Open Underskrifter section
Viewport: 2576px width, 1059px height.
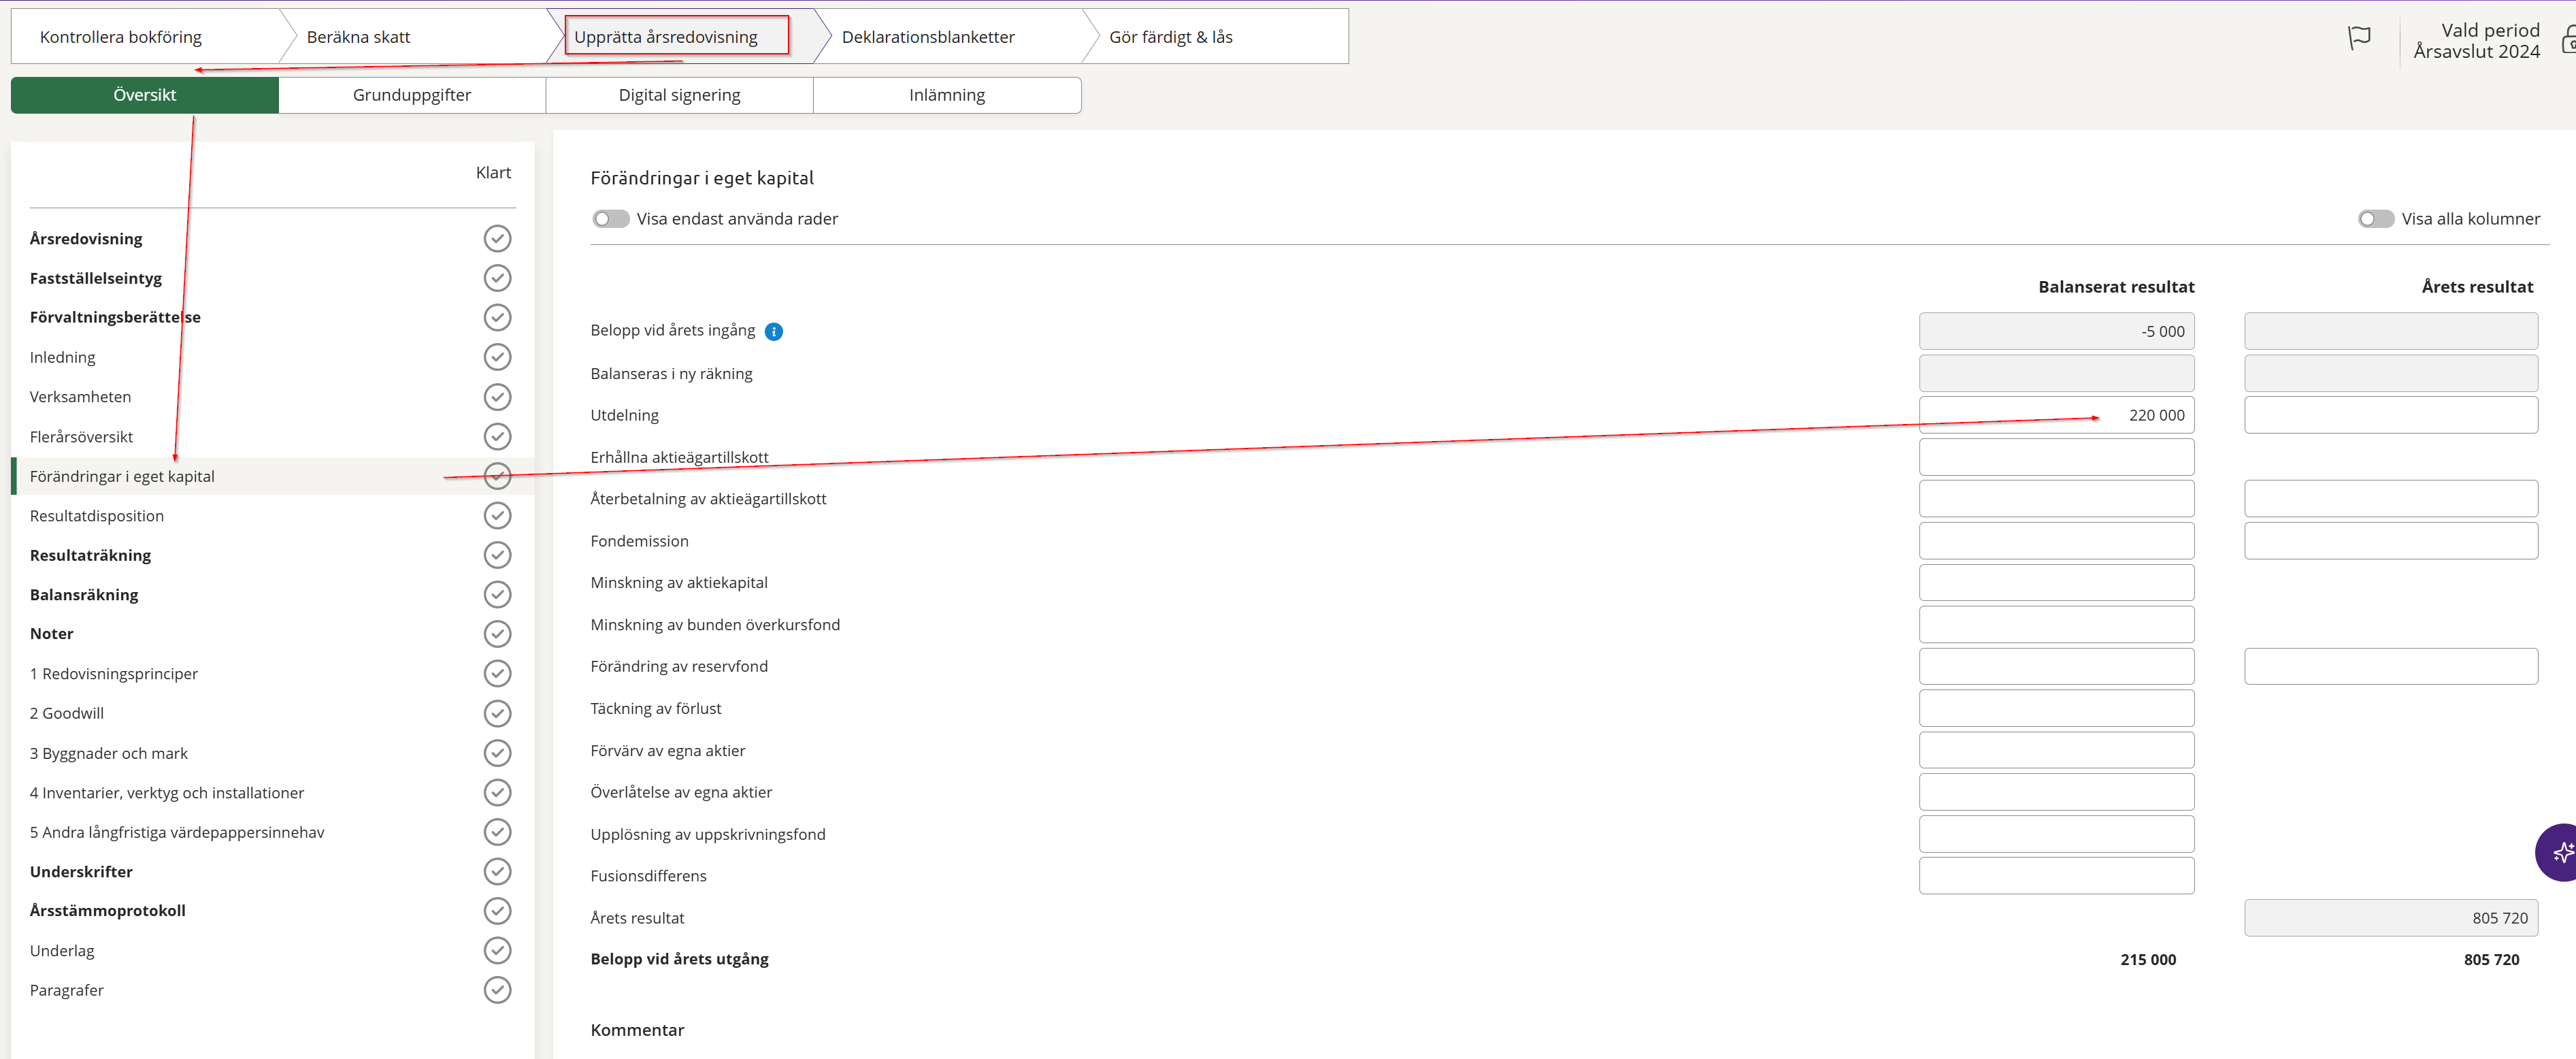coord(81,871)
